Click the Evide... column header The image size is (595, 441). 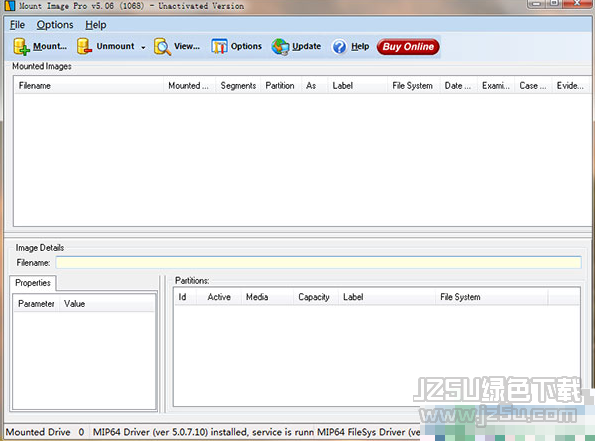pos(570,86)
